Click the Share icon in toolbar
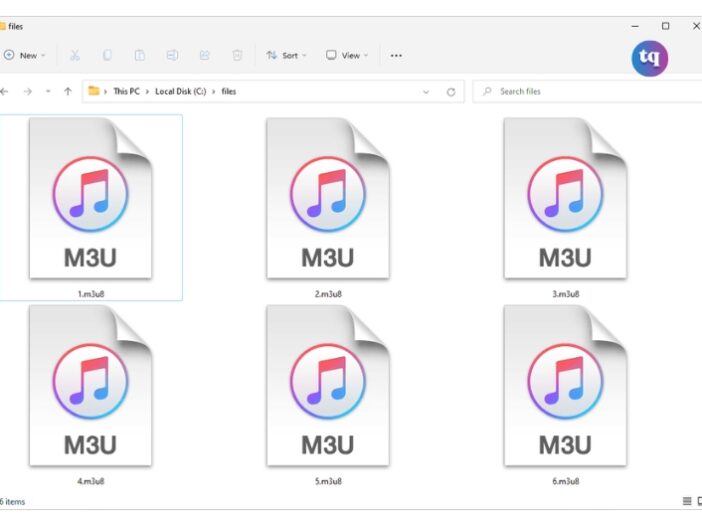 click(x=205, y=55)
